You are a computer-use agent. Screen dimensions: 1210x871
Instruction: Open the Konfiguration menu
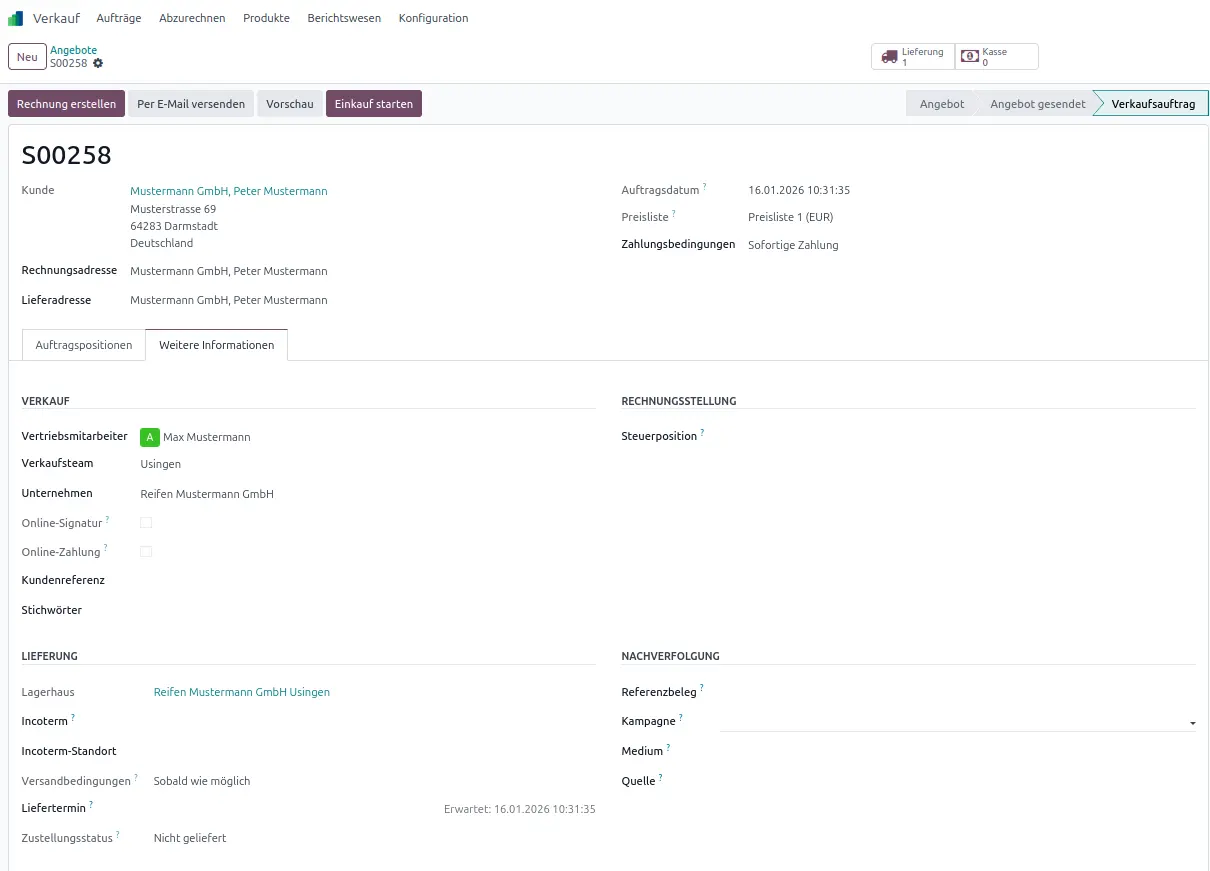point(433,18)
